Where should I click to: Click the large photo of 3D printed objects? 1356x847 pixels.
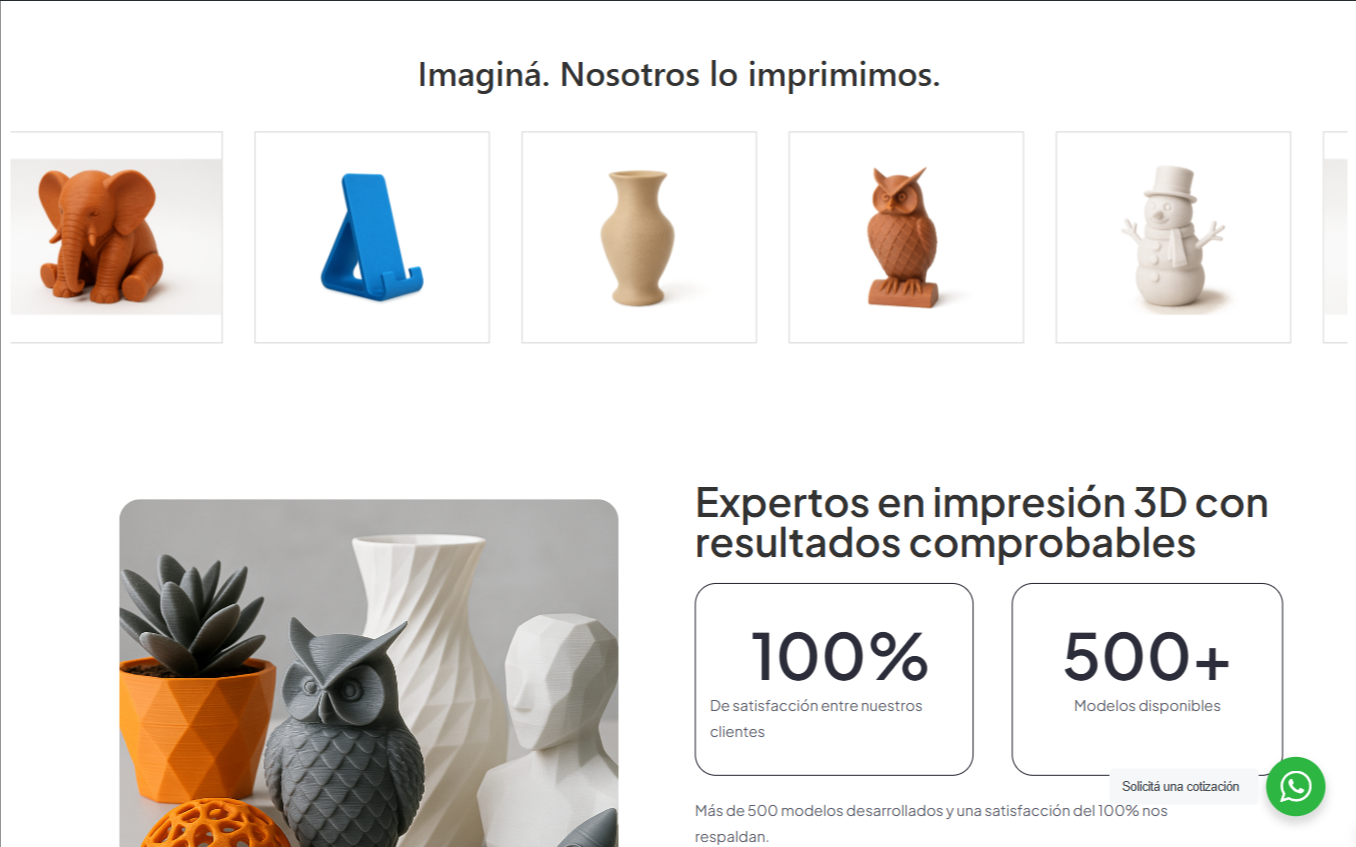pos(369,673)
